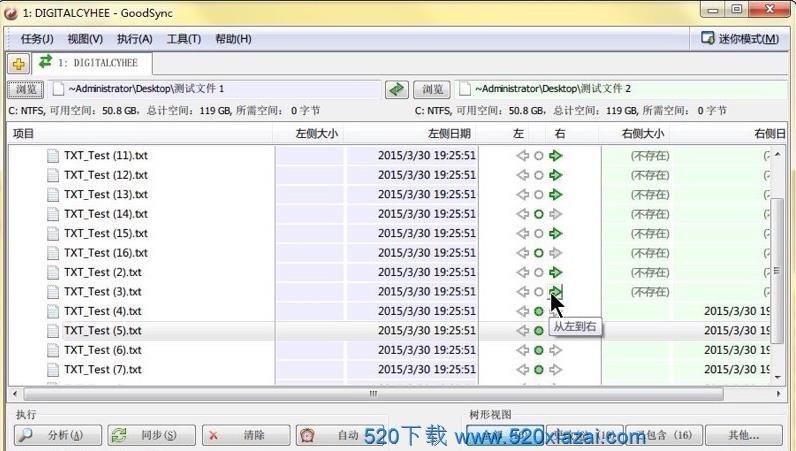Click the right folder path field 测试文件 2
The width and height of the screenshot is (796, 451).
(620, 89)
